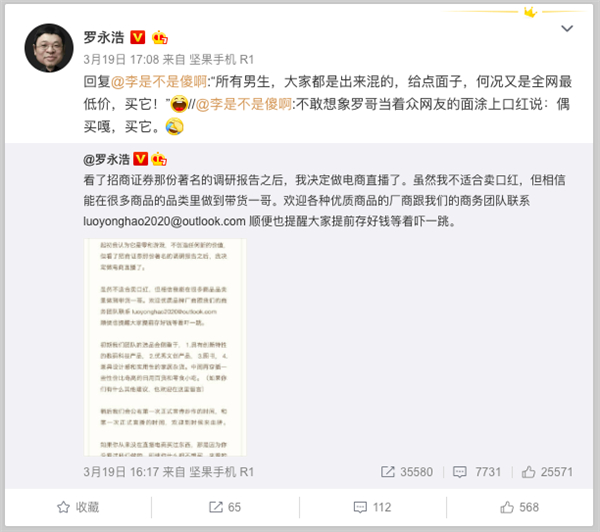Click the red V verified badge beside top username

coord(138,38)
